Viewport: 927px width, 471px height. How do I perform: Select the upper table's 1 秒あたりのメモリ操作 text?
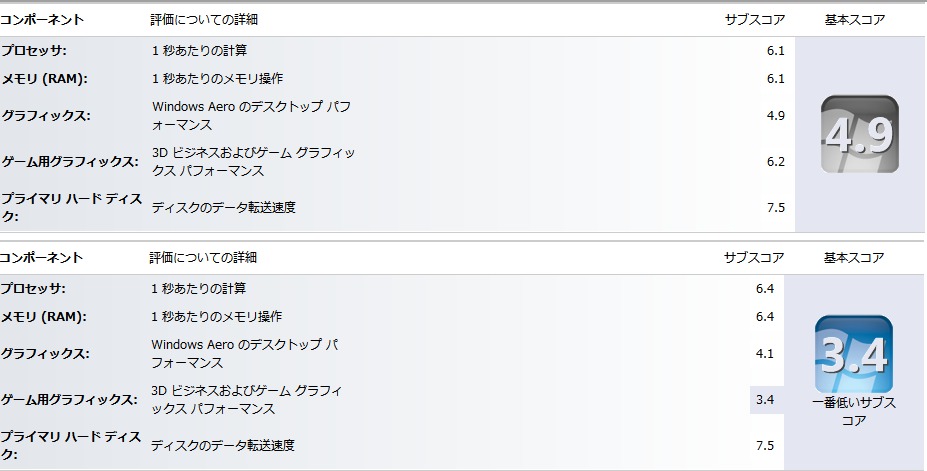pyautogui.click(x=216, y=79)
